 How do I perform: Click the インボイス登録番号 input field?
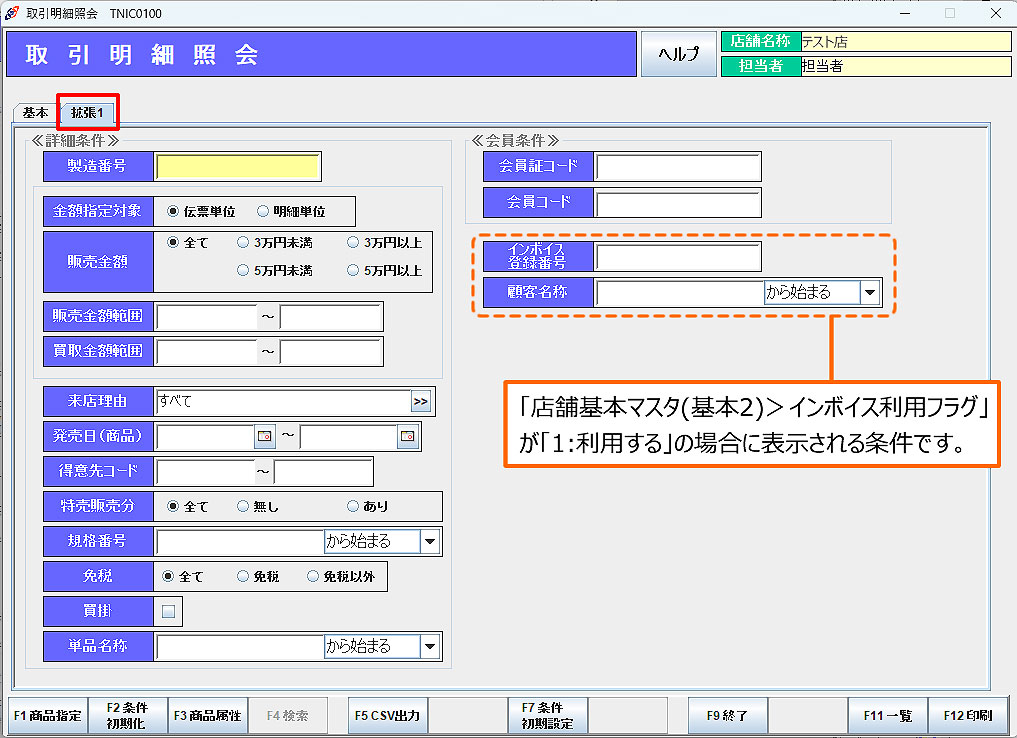(x=678, y=257)
